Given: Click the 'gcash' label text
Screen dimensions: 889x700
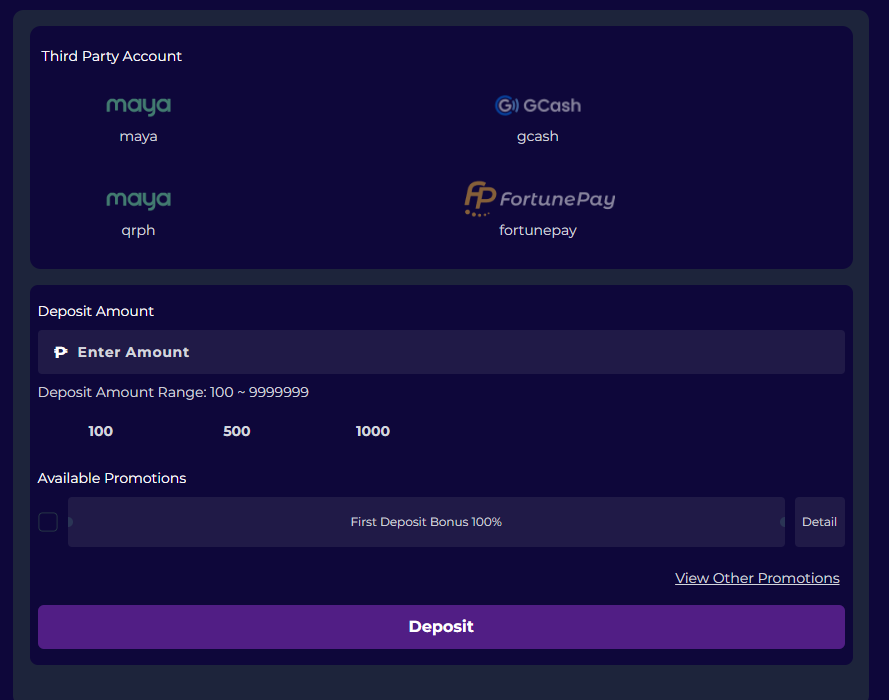Looking at the screenshot, I should click(537, 137).
